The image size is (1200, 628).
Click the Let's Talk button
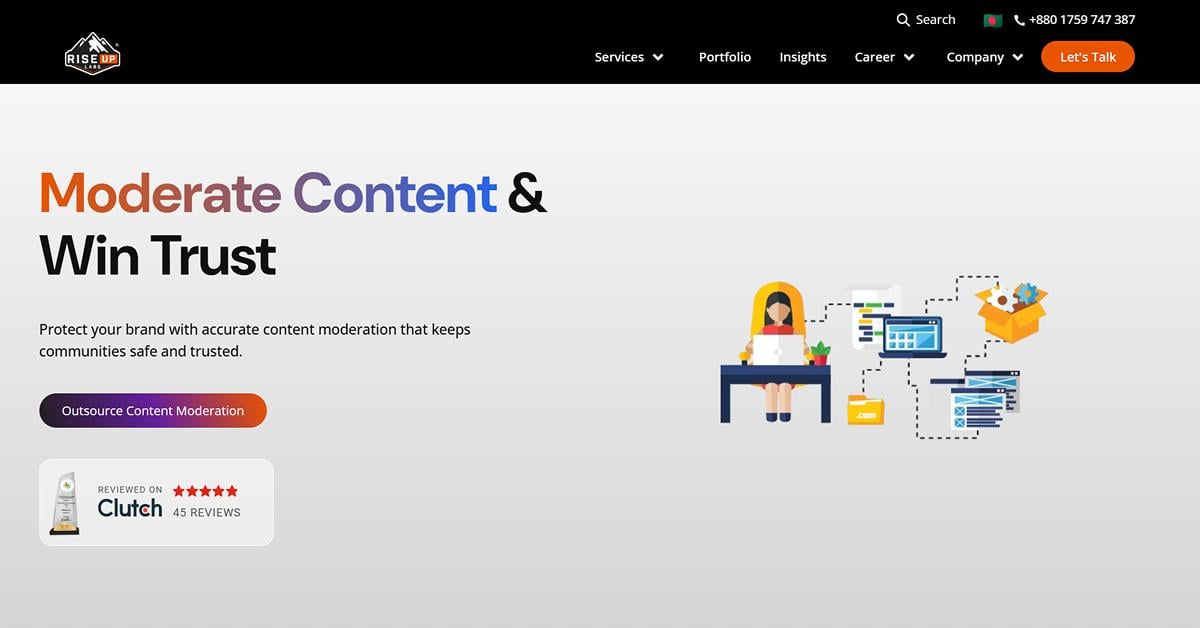pyautogui.click(x=1088, y=57)
